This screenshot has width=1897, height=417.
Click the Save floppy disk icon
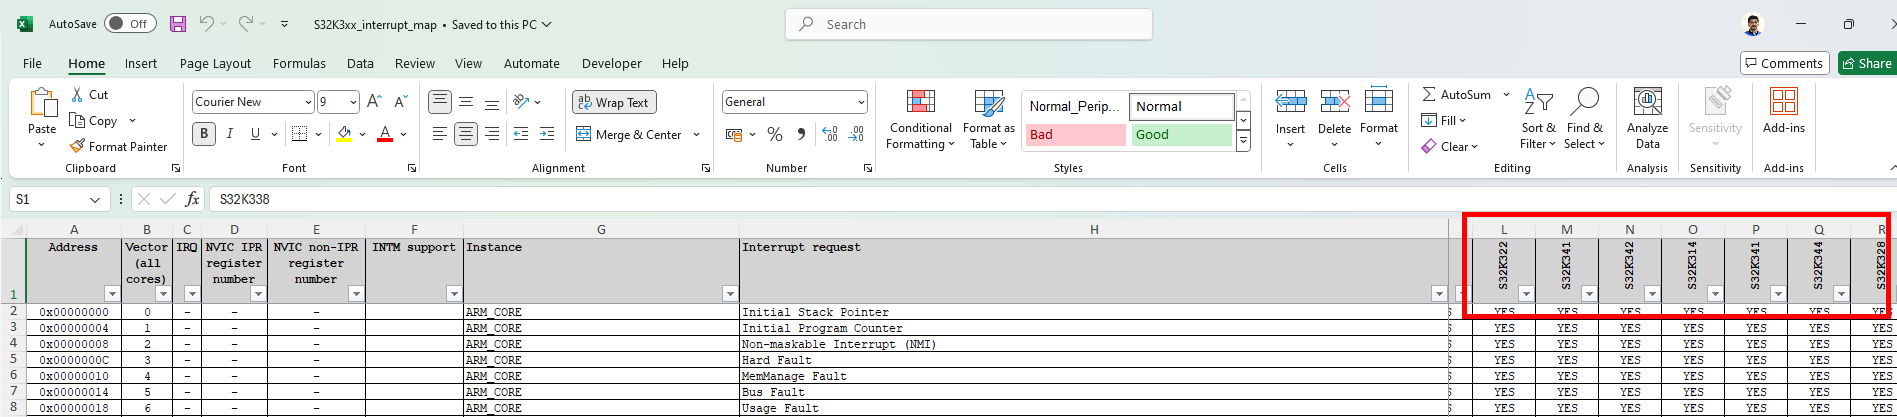[178, 24]
